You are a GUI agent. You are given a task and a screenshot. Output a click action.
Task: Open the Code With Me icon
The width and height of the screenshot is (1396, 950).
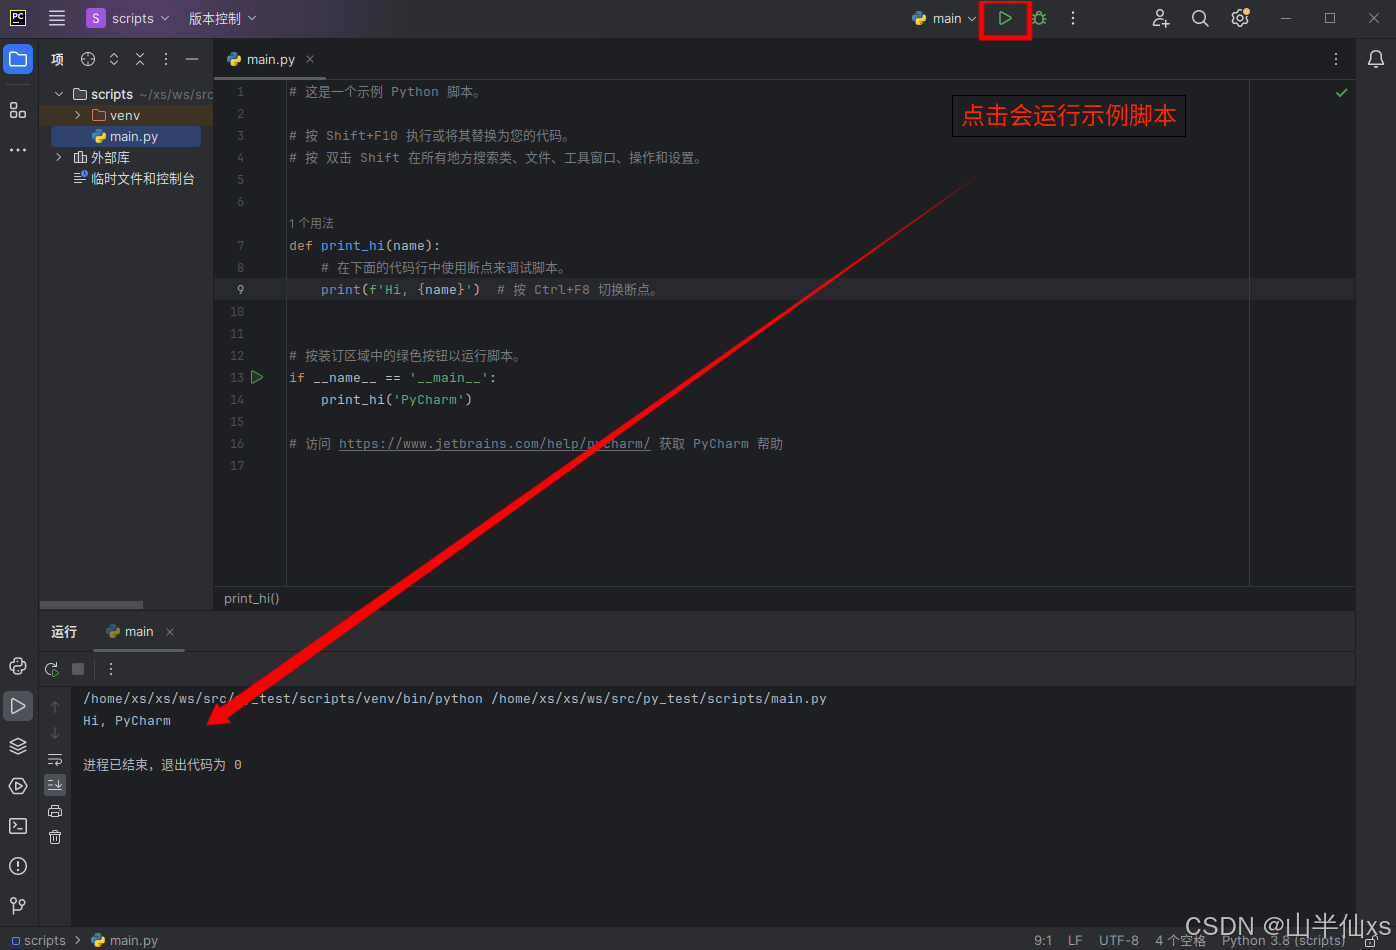click(1160, 18)
